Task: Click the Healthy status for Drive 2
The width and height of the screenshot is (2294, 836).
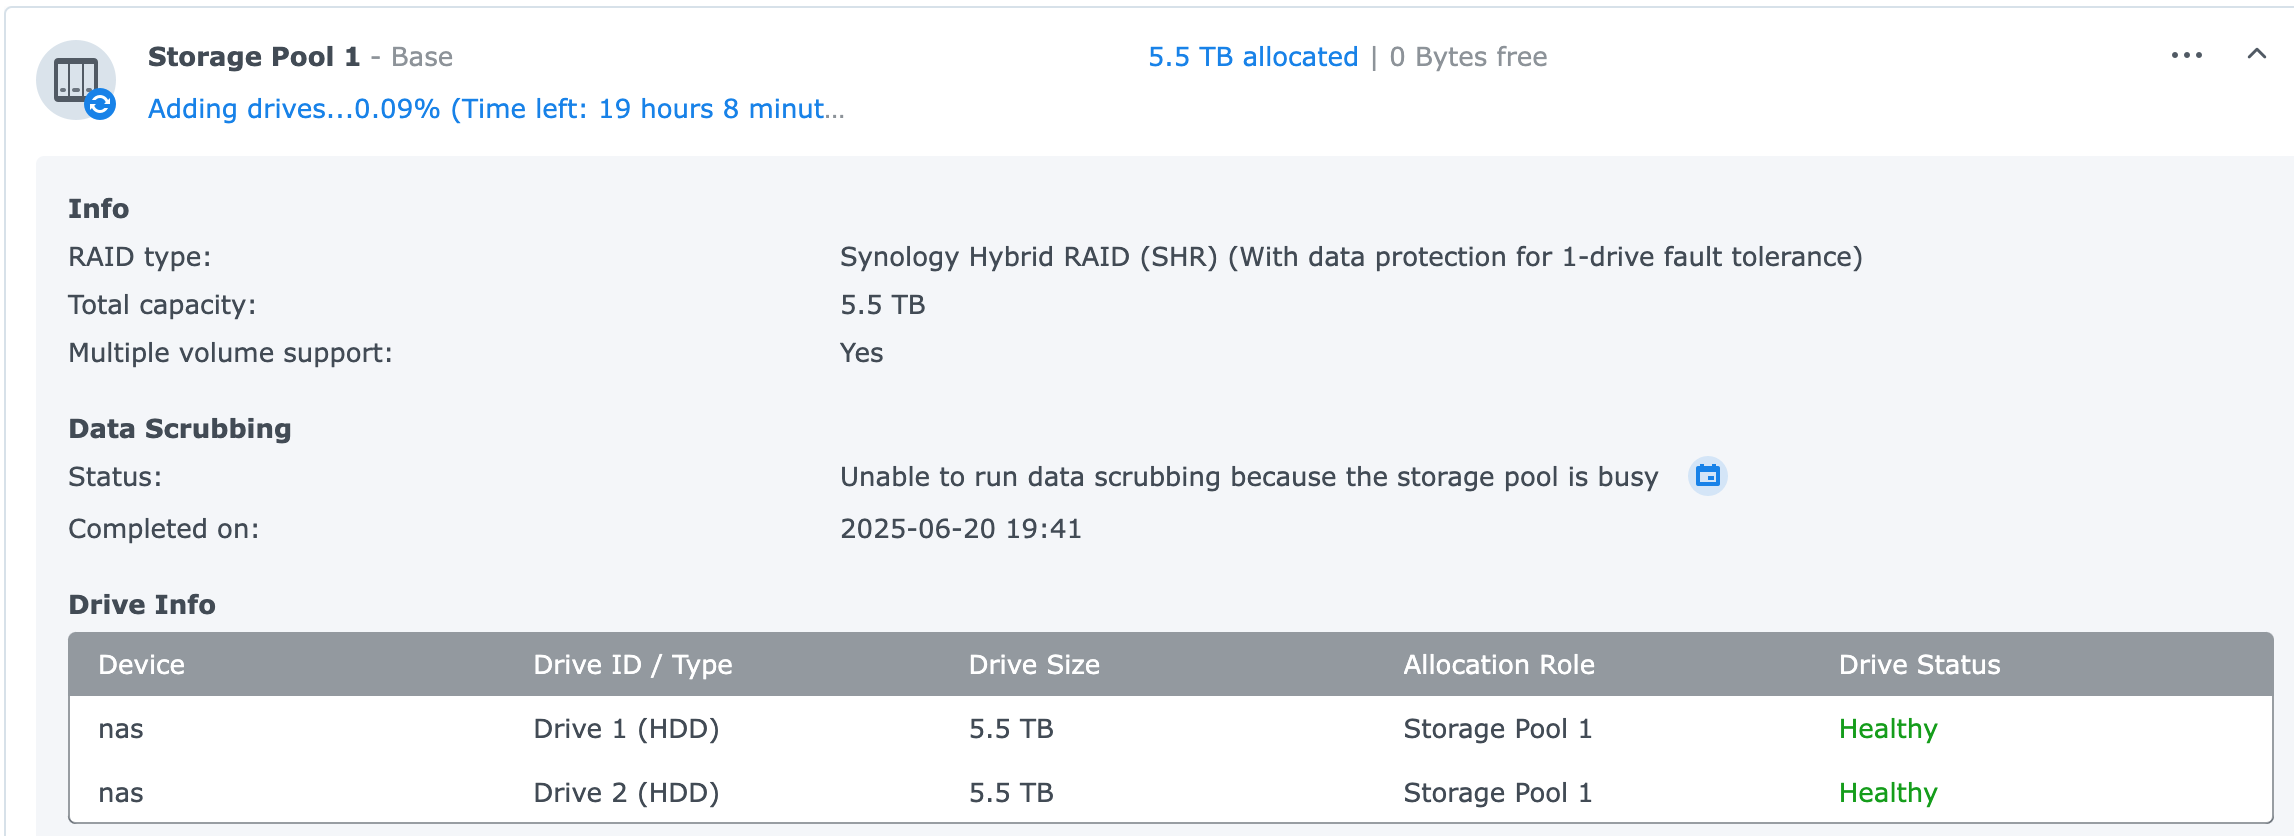Action: click(x=1888, y=793)
